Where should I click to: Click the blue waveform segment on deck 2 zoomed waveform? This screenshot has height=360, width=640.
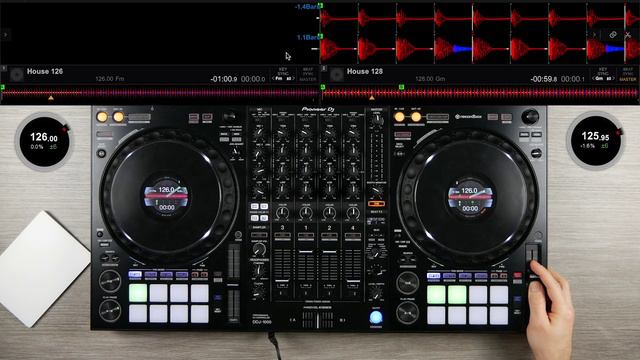[462, 49]
